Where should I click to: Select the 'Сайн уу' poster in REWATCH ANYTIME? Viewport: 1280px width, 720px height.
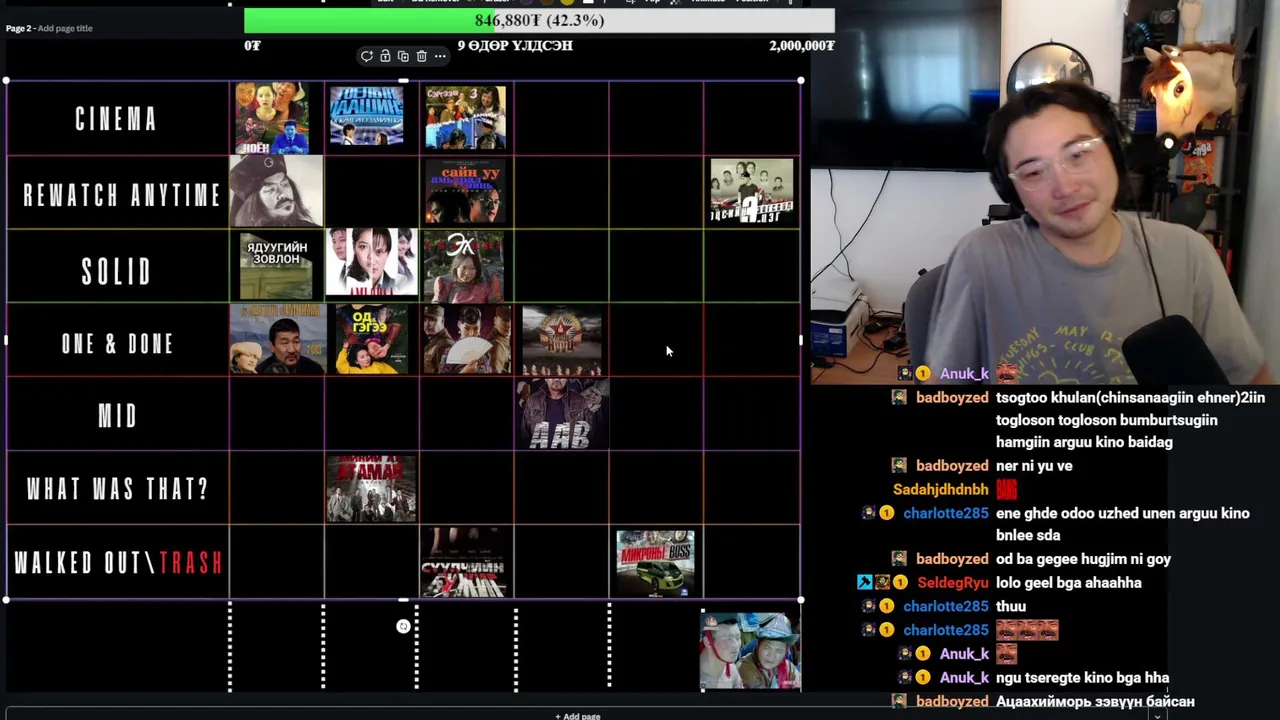click(x=465, y=191)
